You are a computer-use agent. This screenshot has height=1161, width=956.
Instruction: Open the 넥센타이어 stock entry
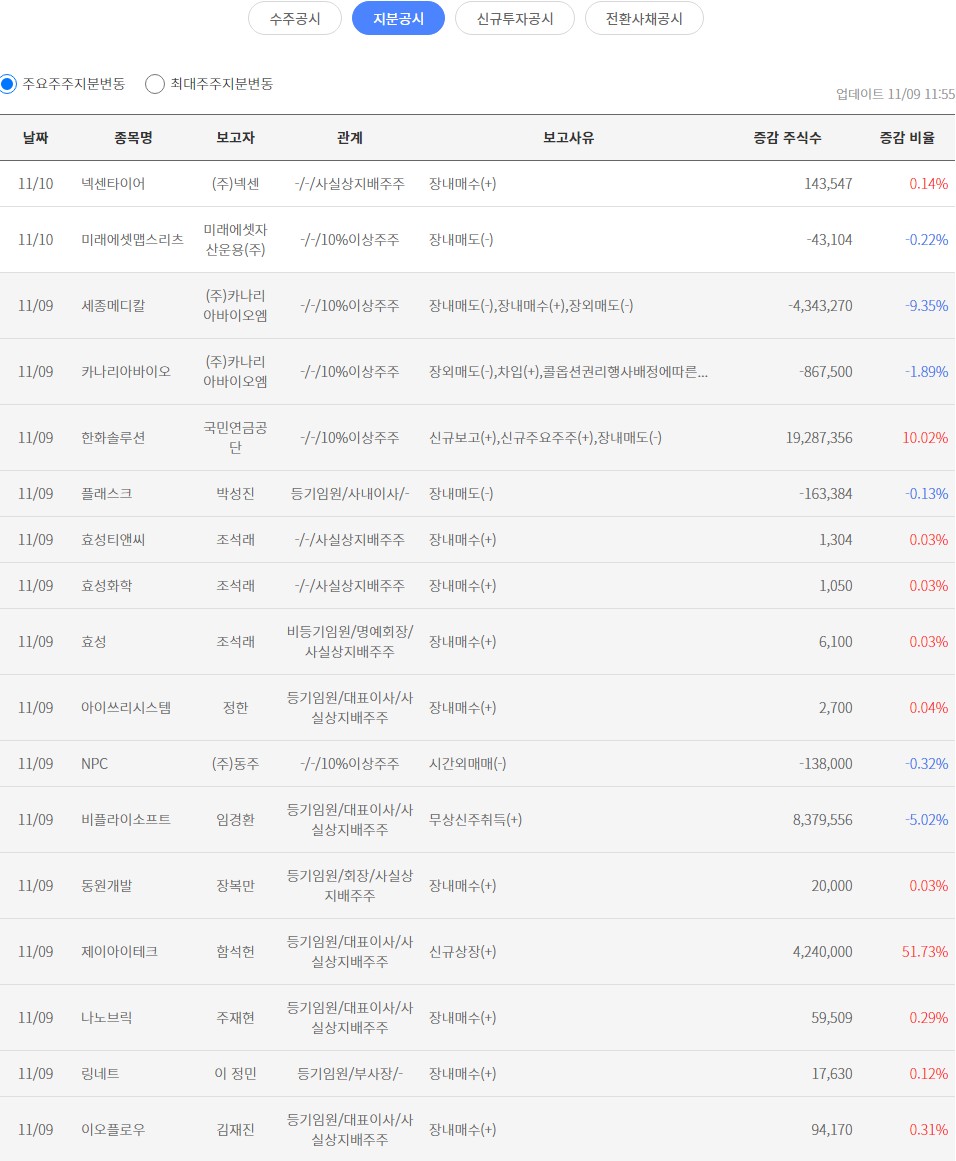pos(113,184)
